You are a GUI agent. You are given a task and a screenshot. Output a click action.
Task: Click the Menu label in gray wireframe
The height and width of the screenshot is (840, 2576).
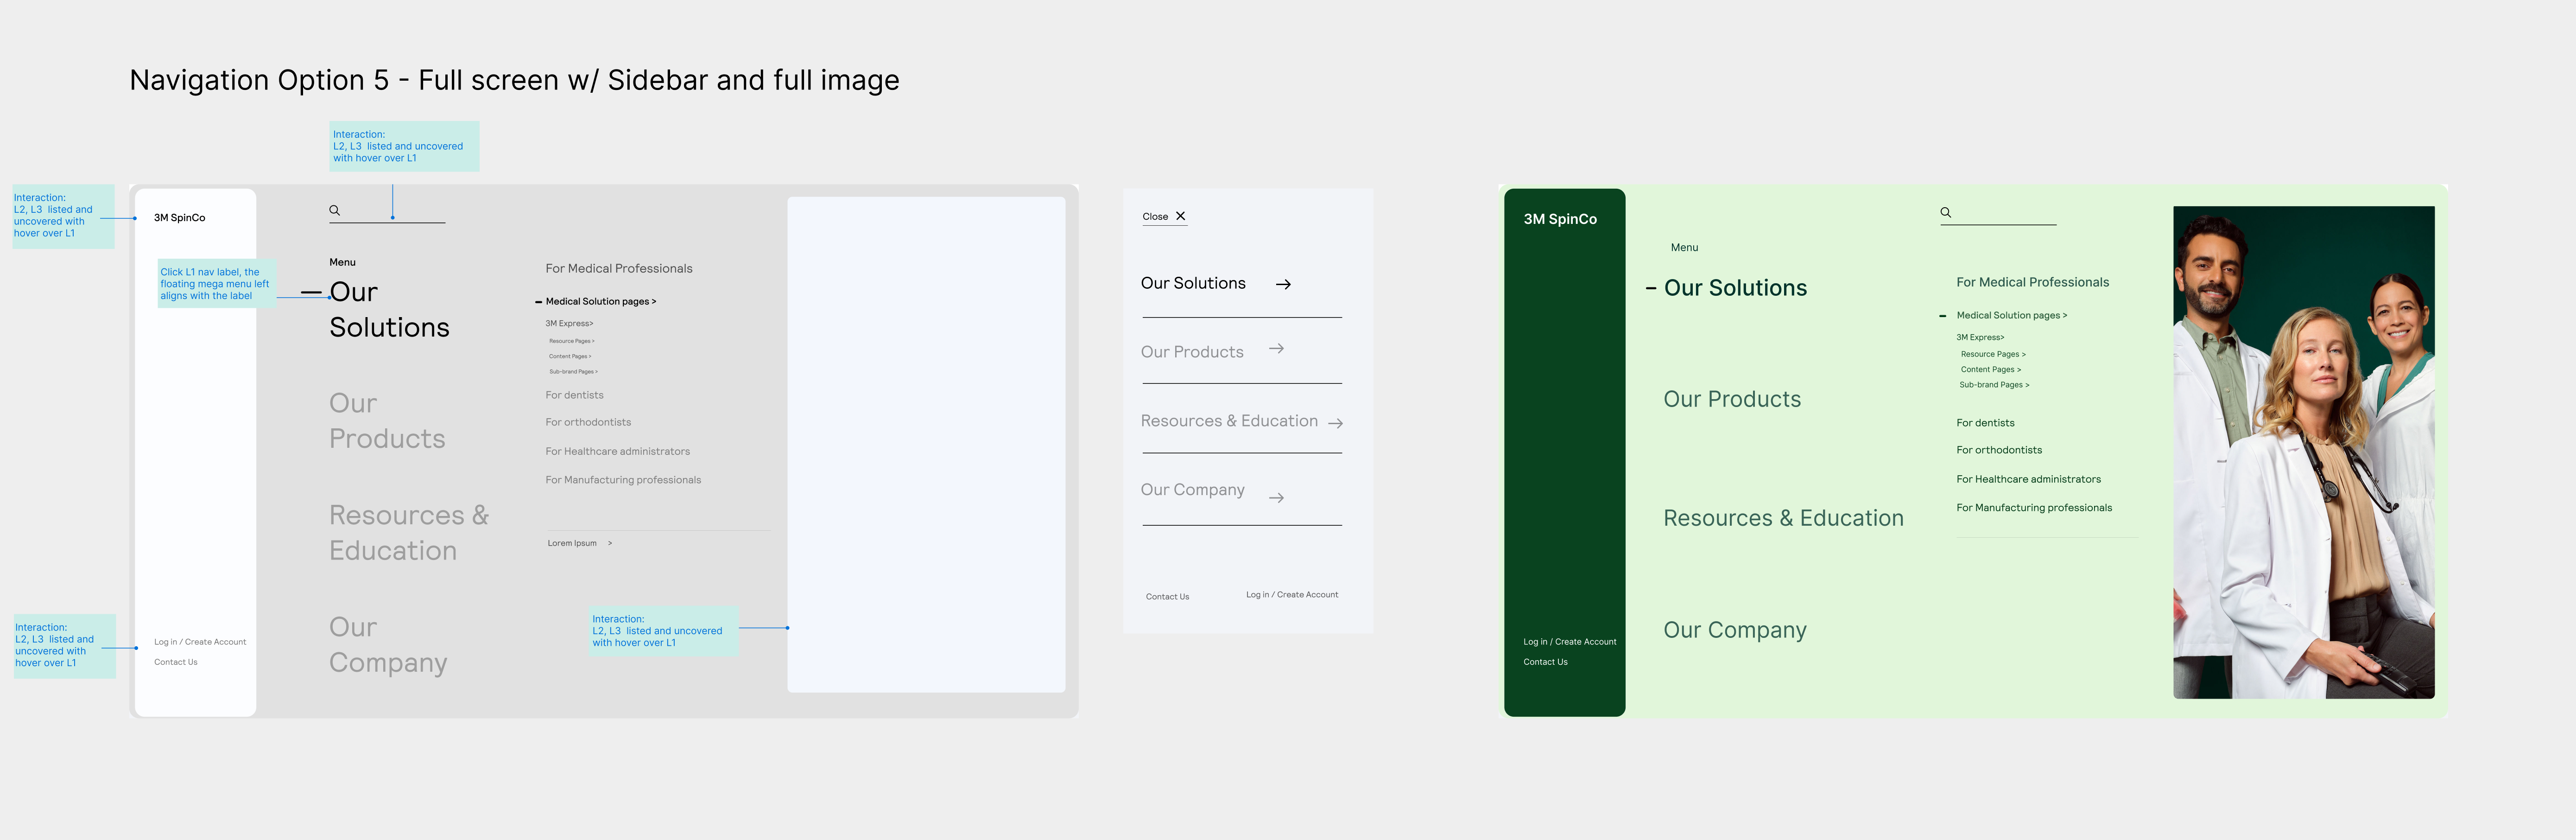[342, 262]
